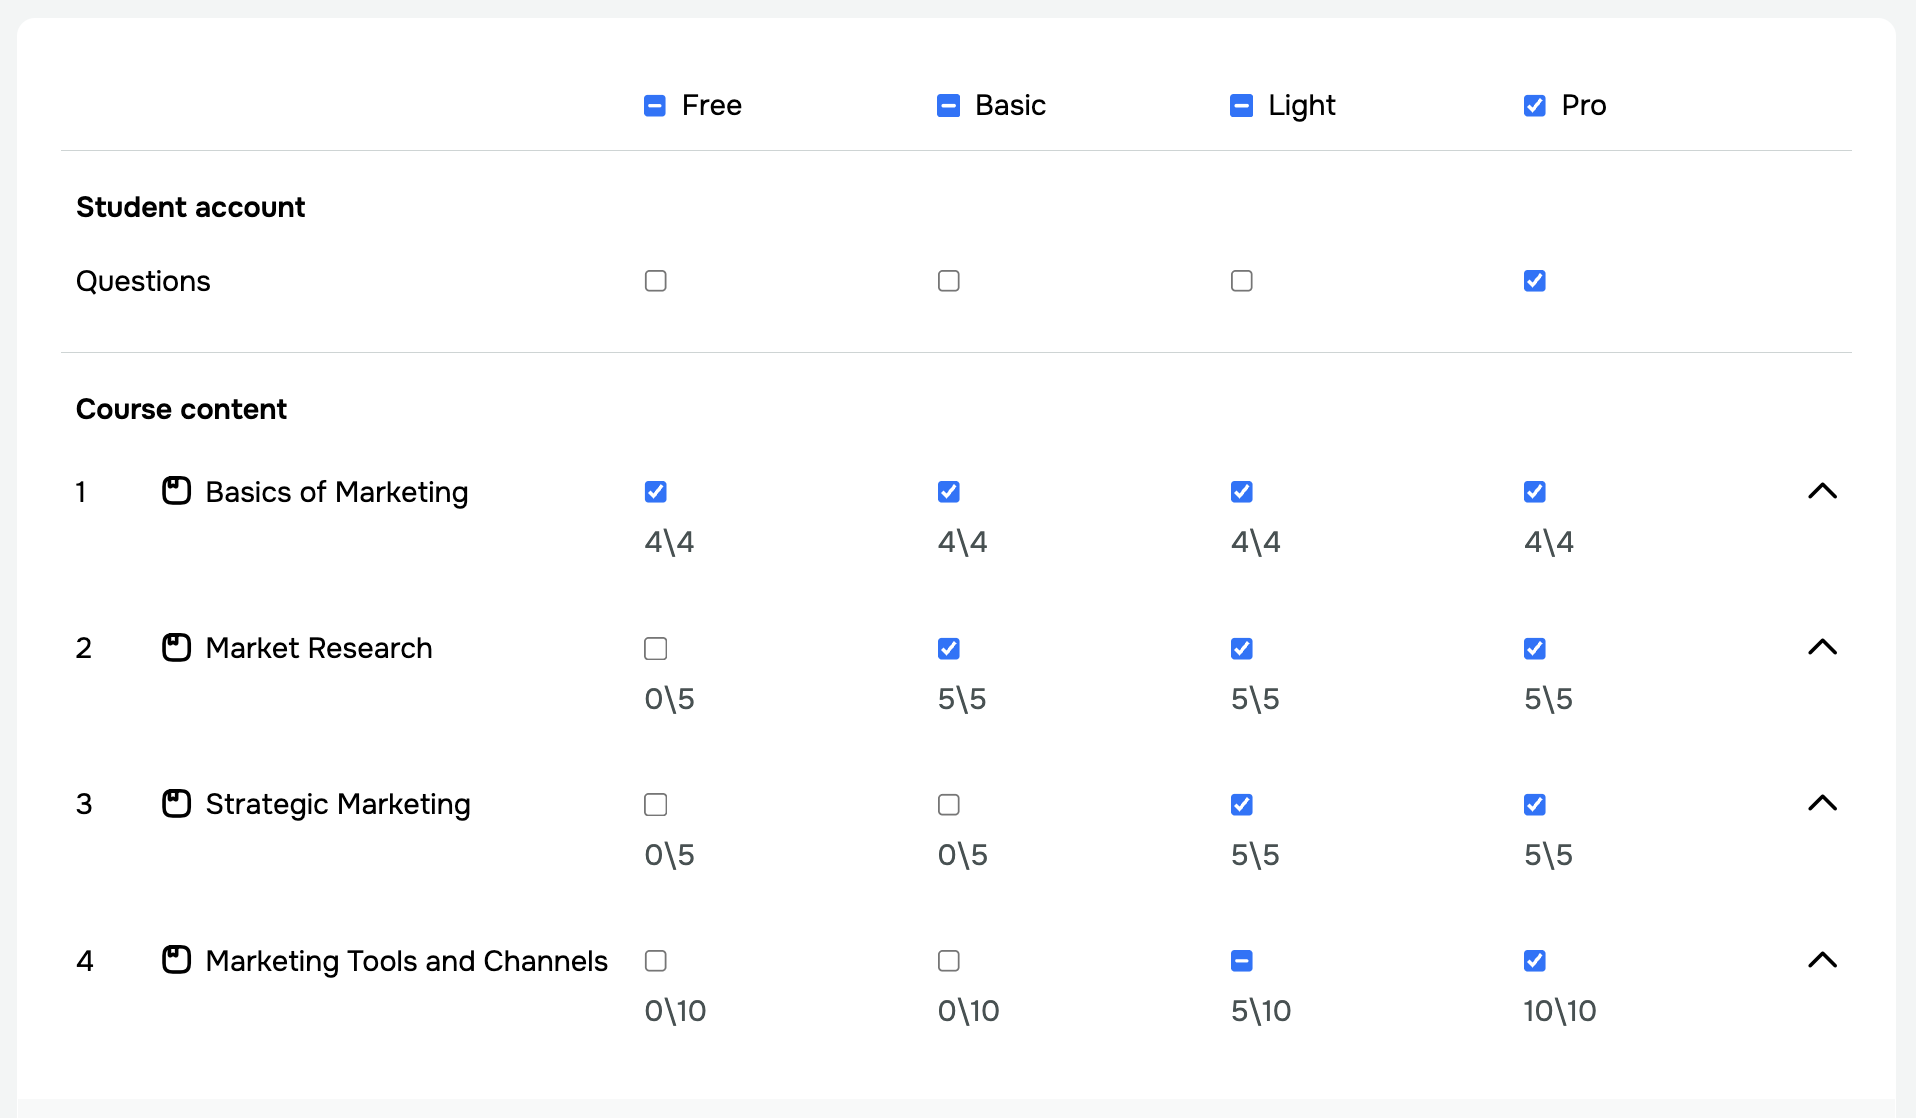This screenshot has height=1118, width=1916.
Task: Click the Marketing Tools and Channels module icon
Action: point(176,960)
